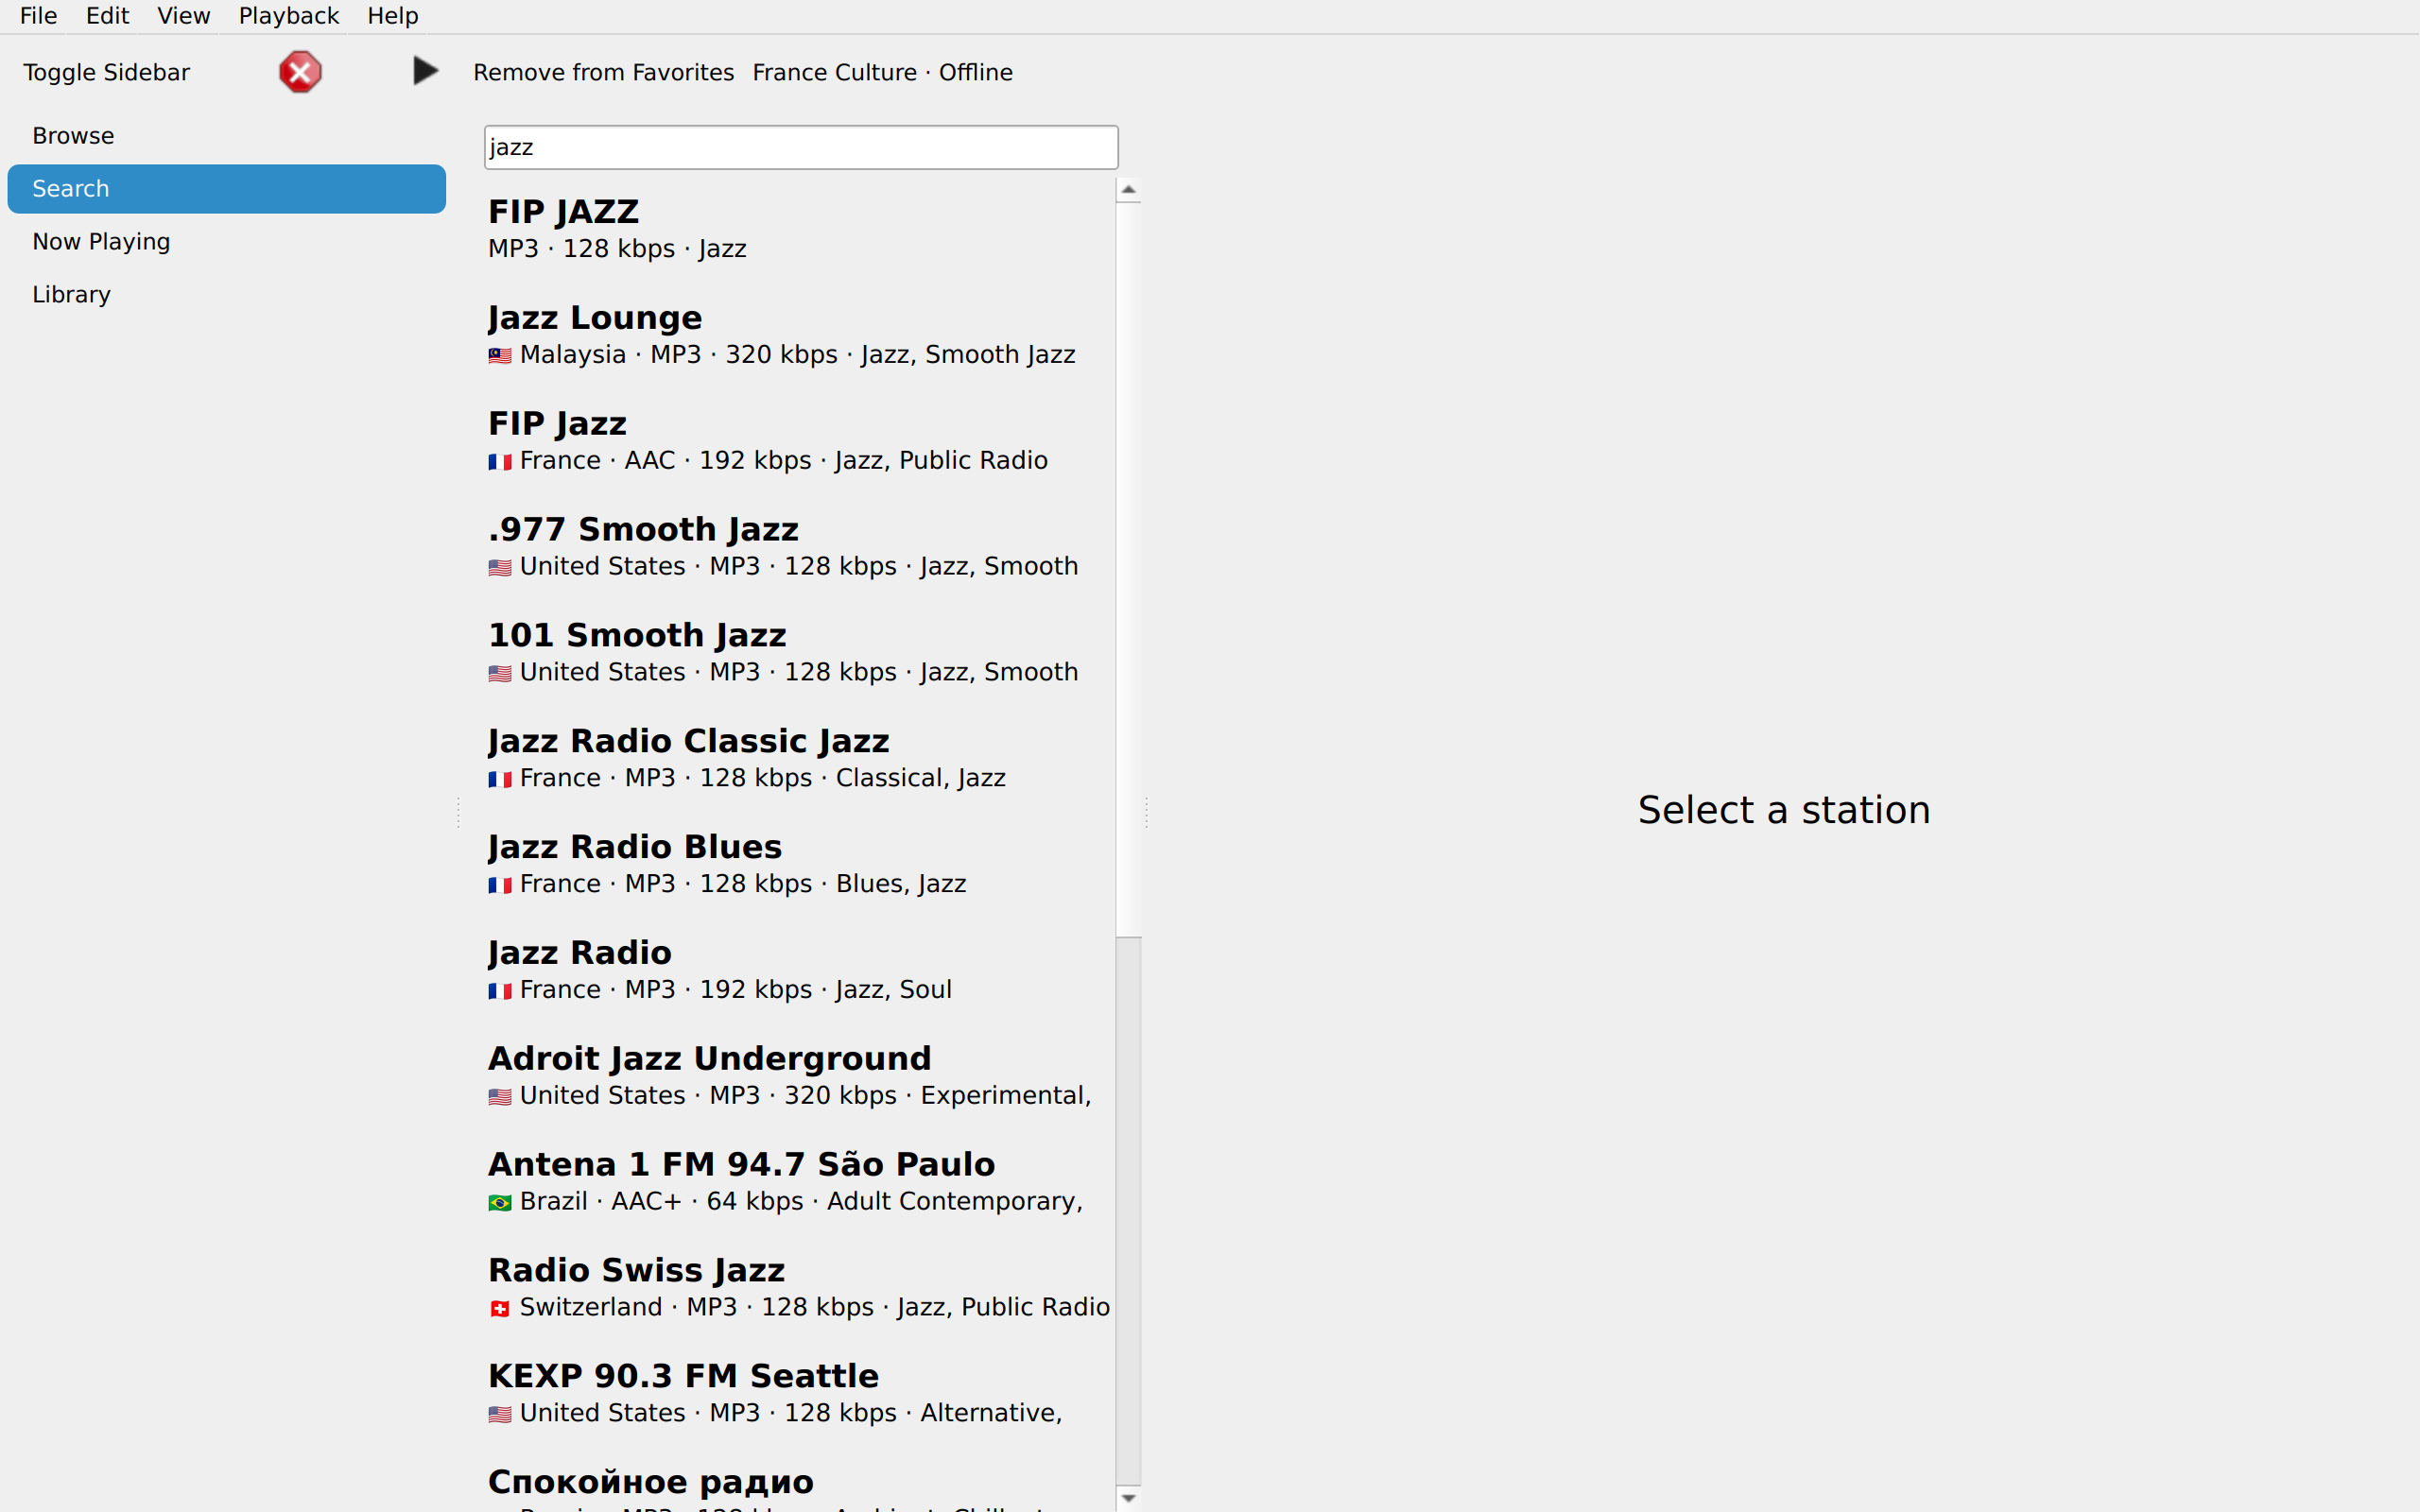Click the US flag under .977 Smooth Jazz
Image resolution: width=2420 pixels, height=1512 pixels.
tap(500, 568)
